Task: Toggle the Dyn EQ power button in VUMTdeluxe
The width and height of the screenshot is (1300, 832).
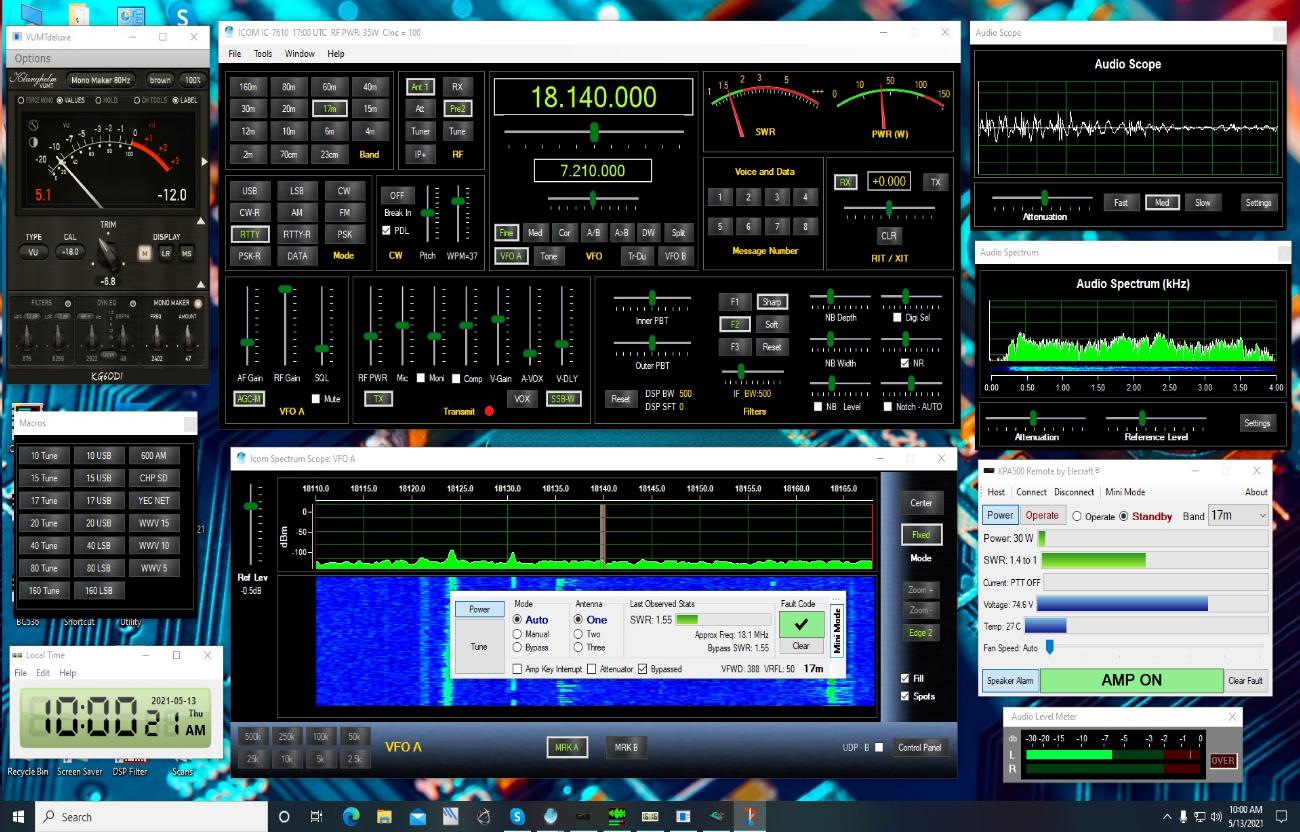Action: coord(133,303)
